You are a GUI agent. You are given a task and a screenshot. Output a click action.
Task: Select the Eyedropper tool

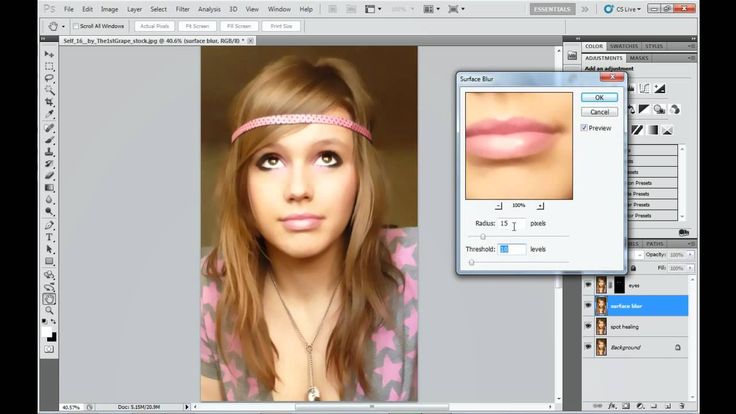coord(49,115)
